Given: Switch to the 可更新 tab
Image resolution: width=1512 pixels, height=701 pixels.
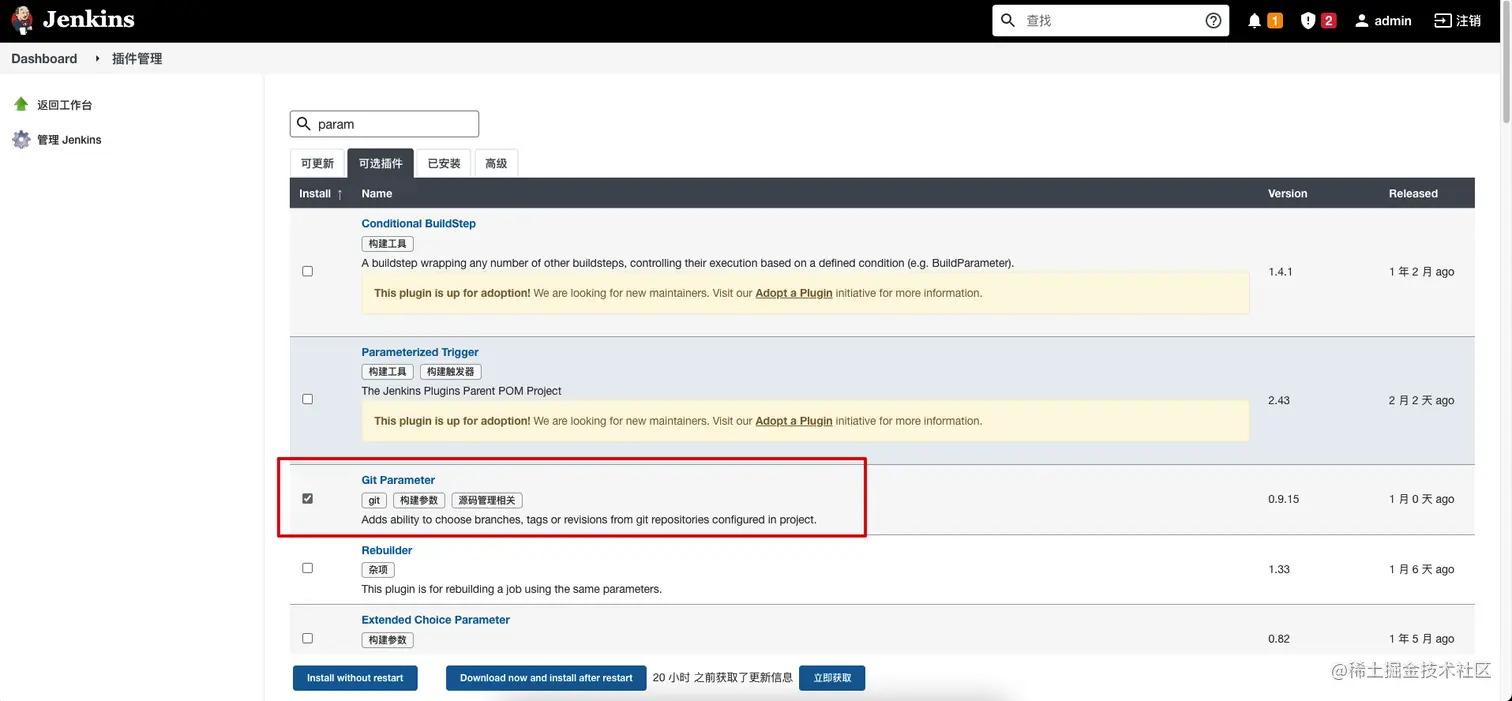Looking at the screenshot, I should pyautogui.click(x=317, y=163).
